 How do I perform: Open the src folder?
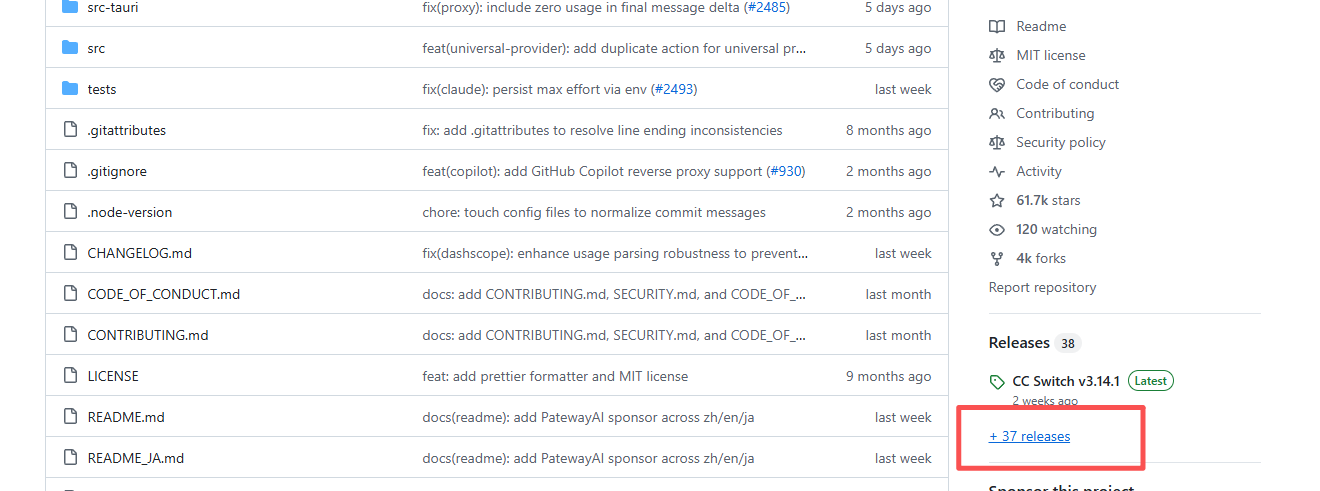pyautogui.click(x=96, y=48)
